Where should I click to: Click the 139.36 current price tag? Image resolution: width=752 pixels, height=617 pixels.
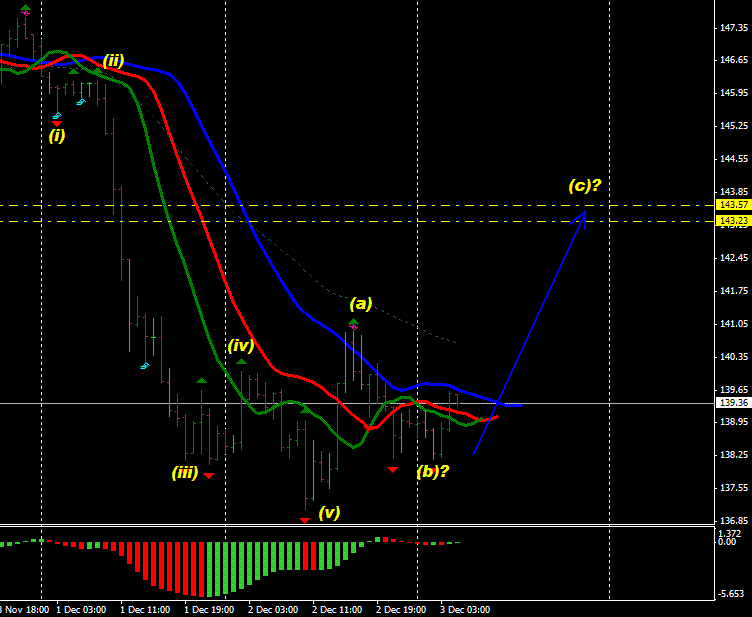(x=734, y=403)
